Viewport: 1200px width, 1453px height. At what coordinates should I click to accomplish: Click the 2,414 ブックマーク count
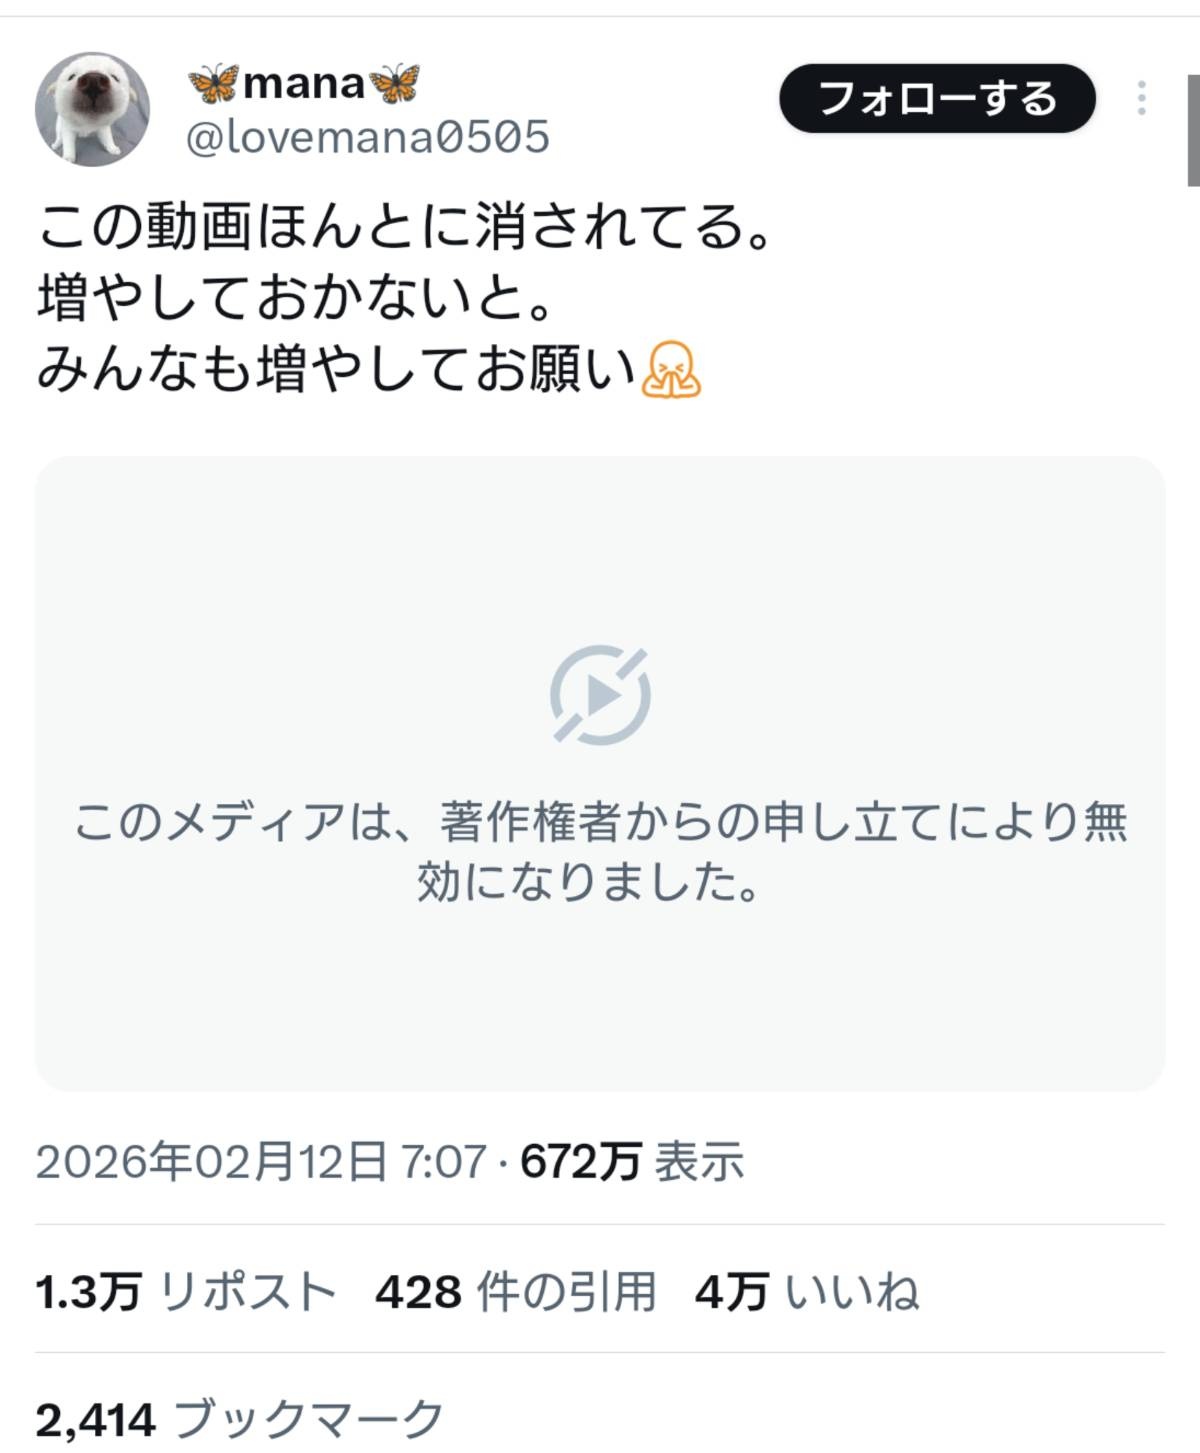[240, 1419]
